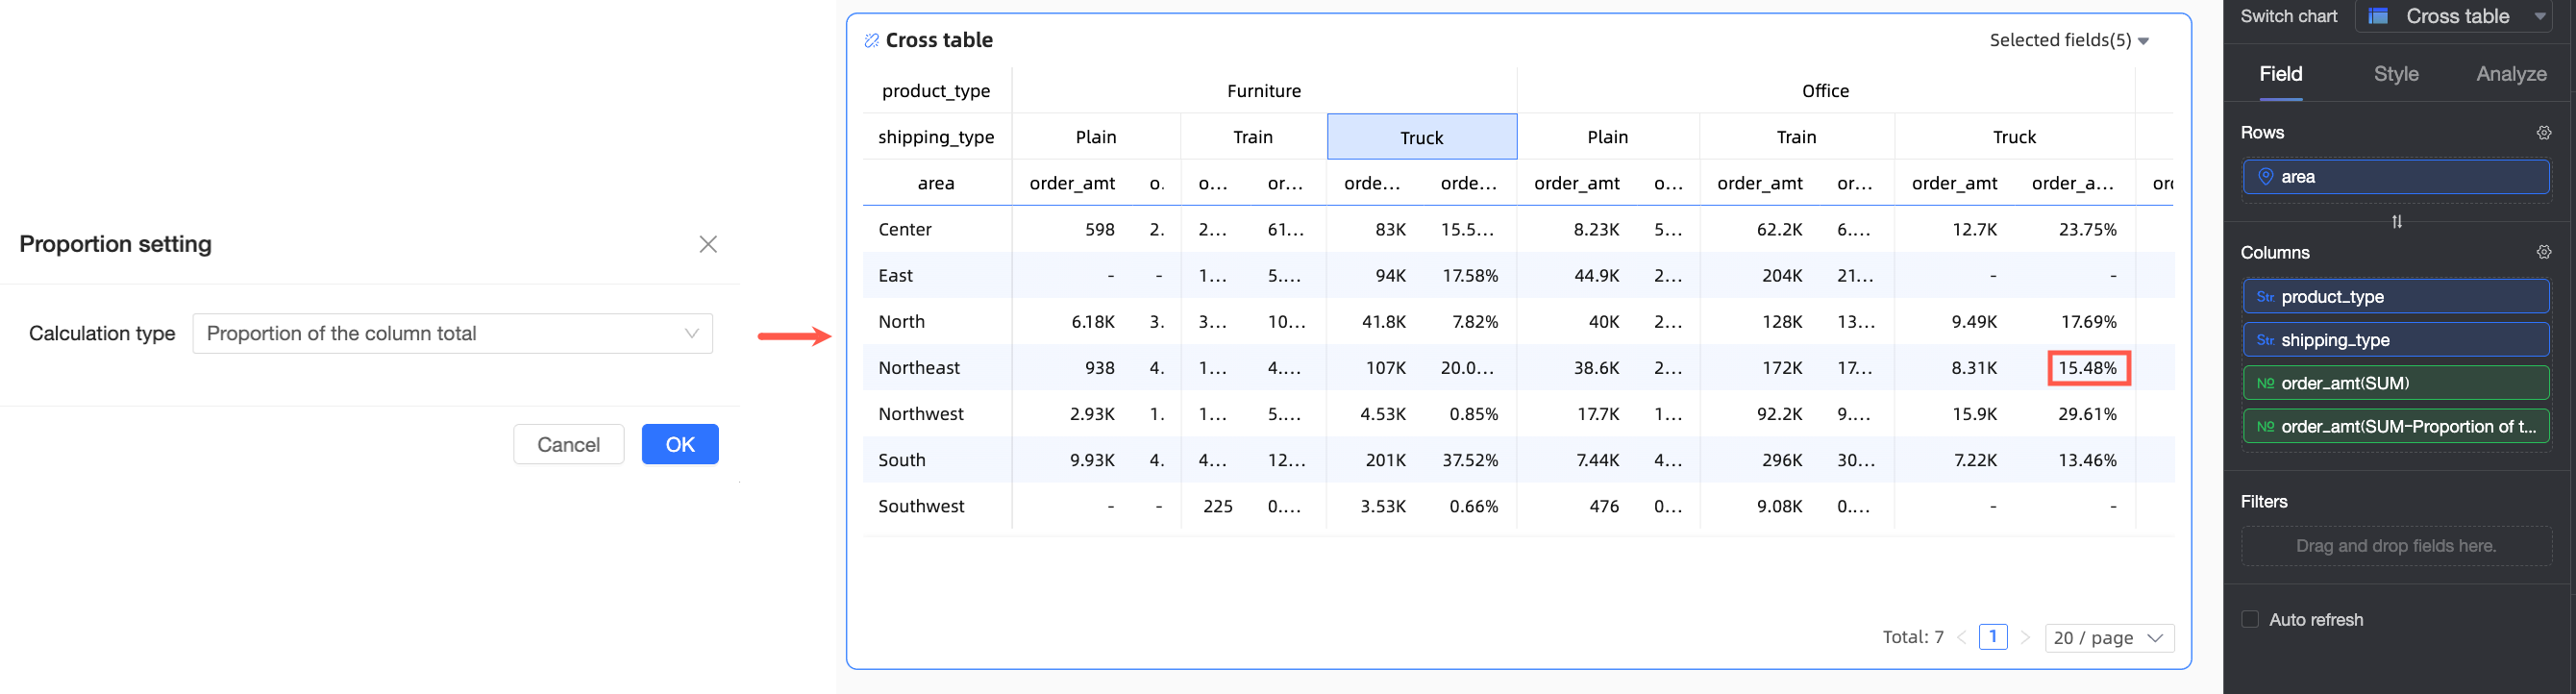
Task: Switch to the Analyze tab
Action: (2510, 74)
